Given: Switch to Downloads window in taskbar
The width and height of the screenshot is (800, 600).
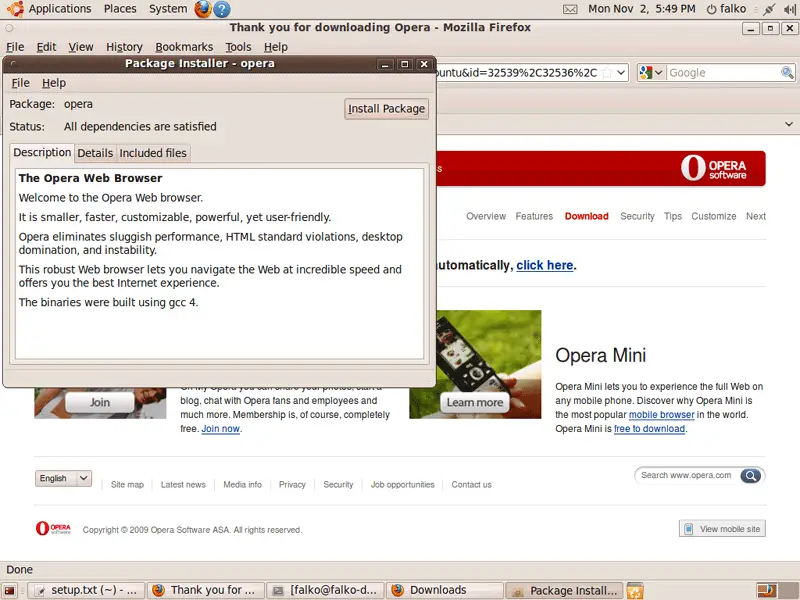Looking at the screenshot, I should [445, 591].
